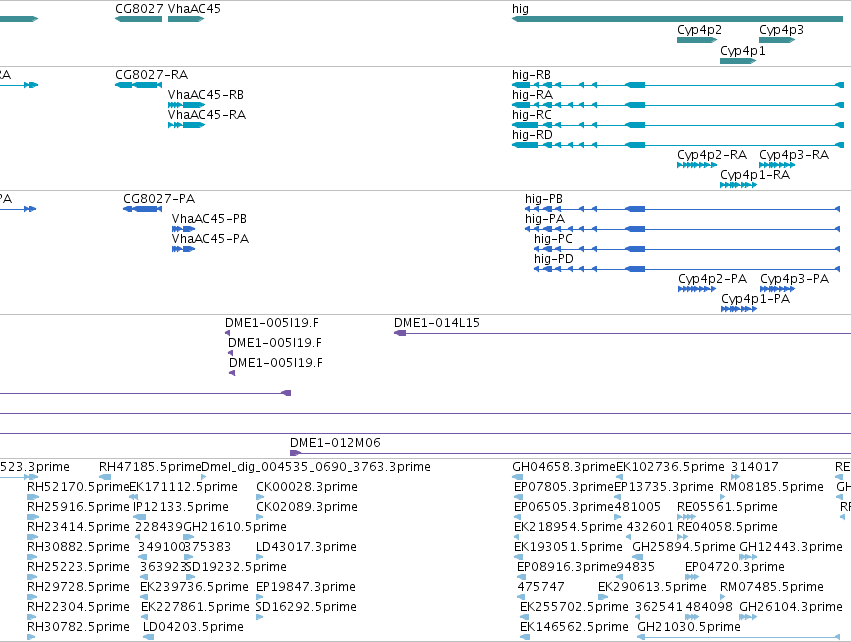Select EST LD04203.5prime
Screen dimensions: 851x642
[149, 637]
